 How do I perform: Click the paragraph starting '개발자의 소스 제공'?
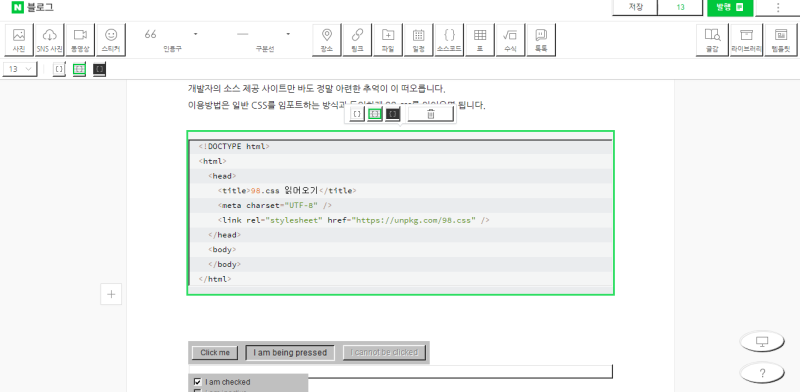click(x=317, y=89)
